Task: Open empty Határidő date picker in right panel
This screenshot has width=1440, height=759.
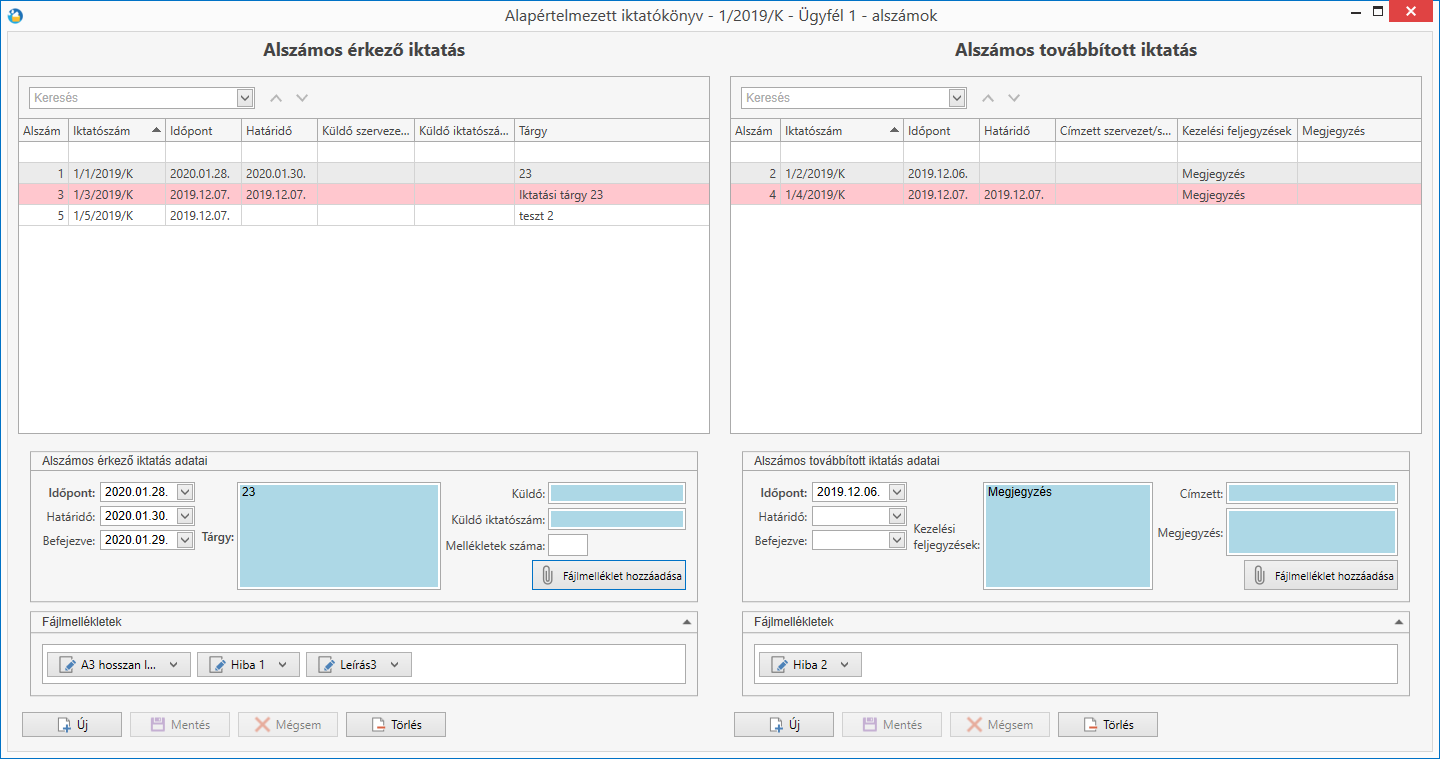Action: [x=897, y=516]
